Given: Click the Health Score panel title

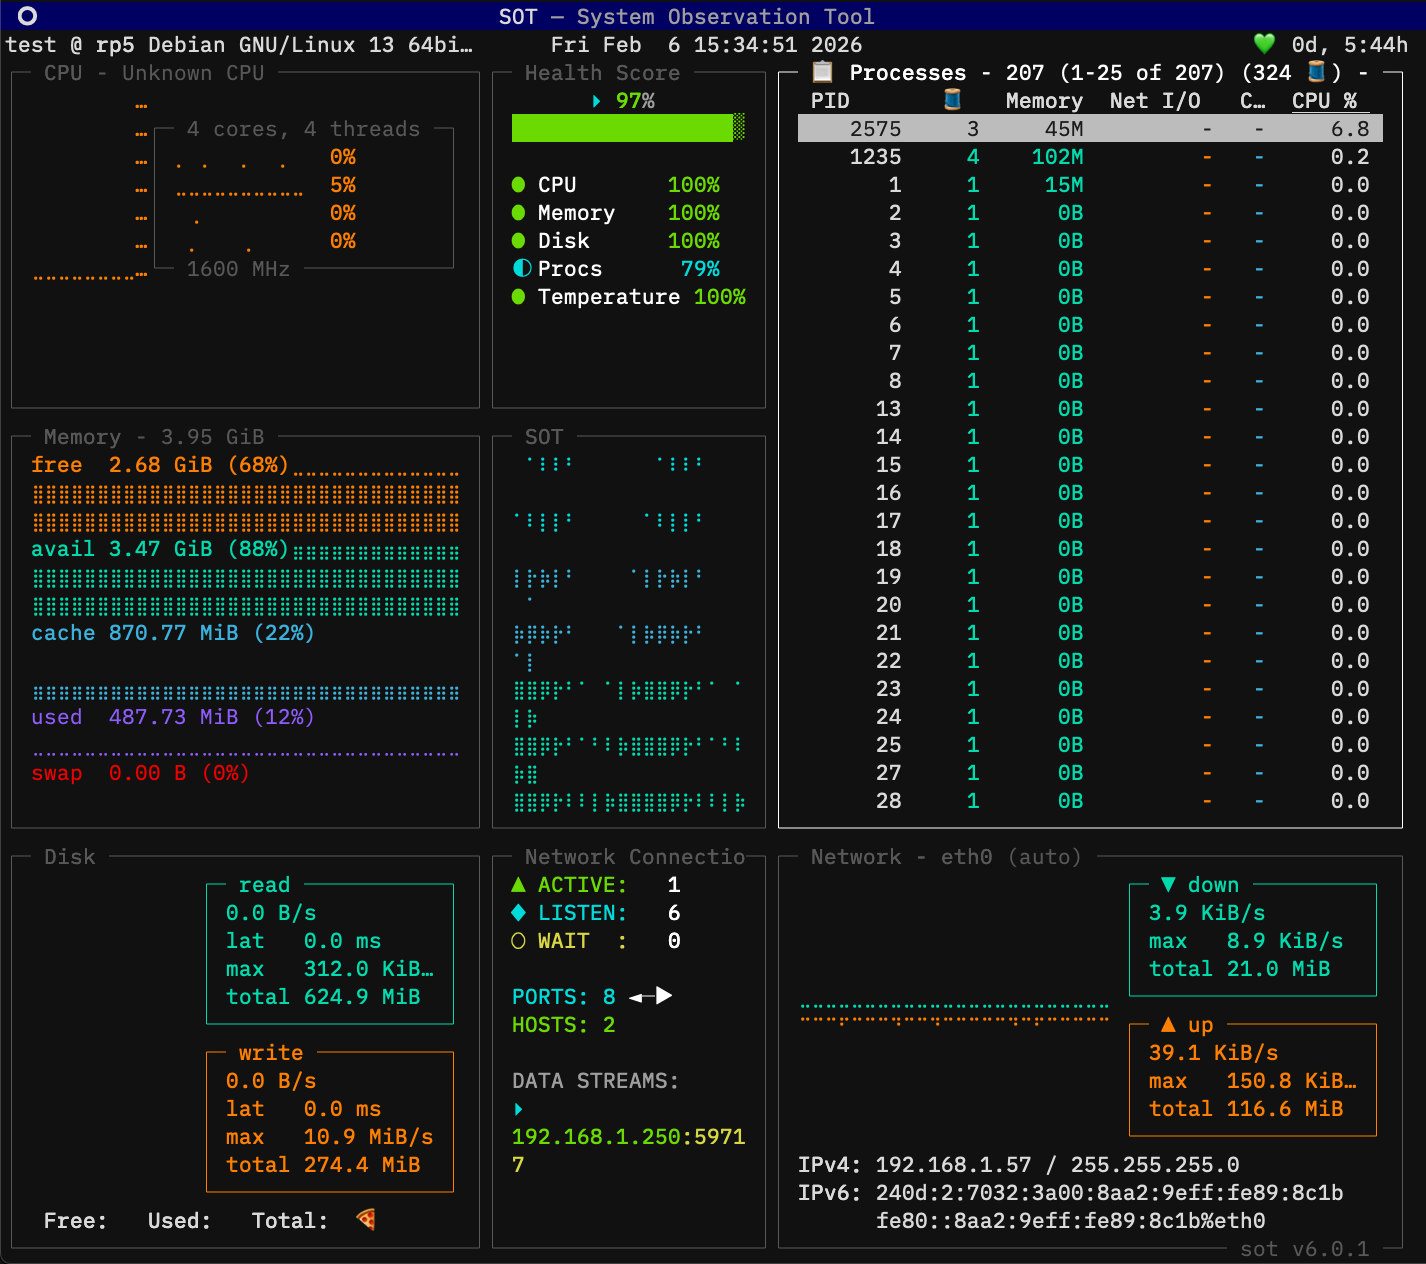Looking at the screenshot, I should pos(602,72).
